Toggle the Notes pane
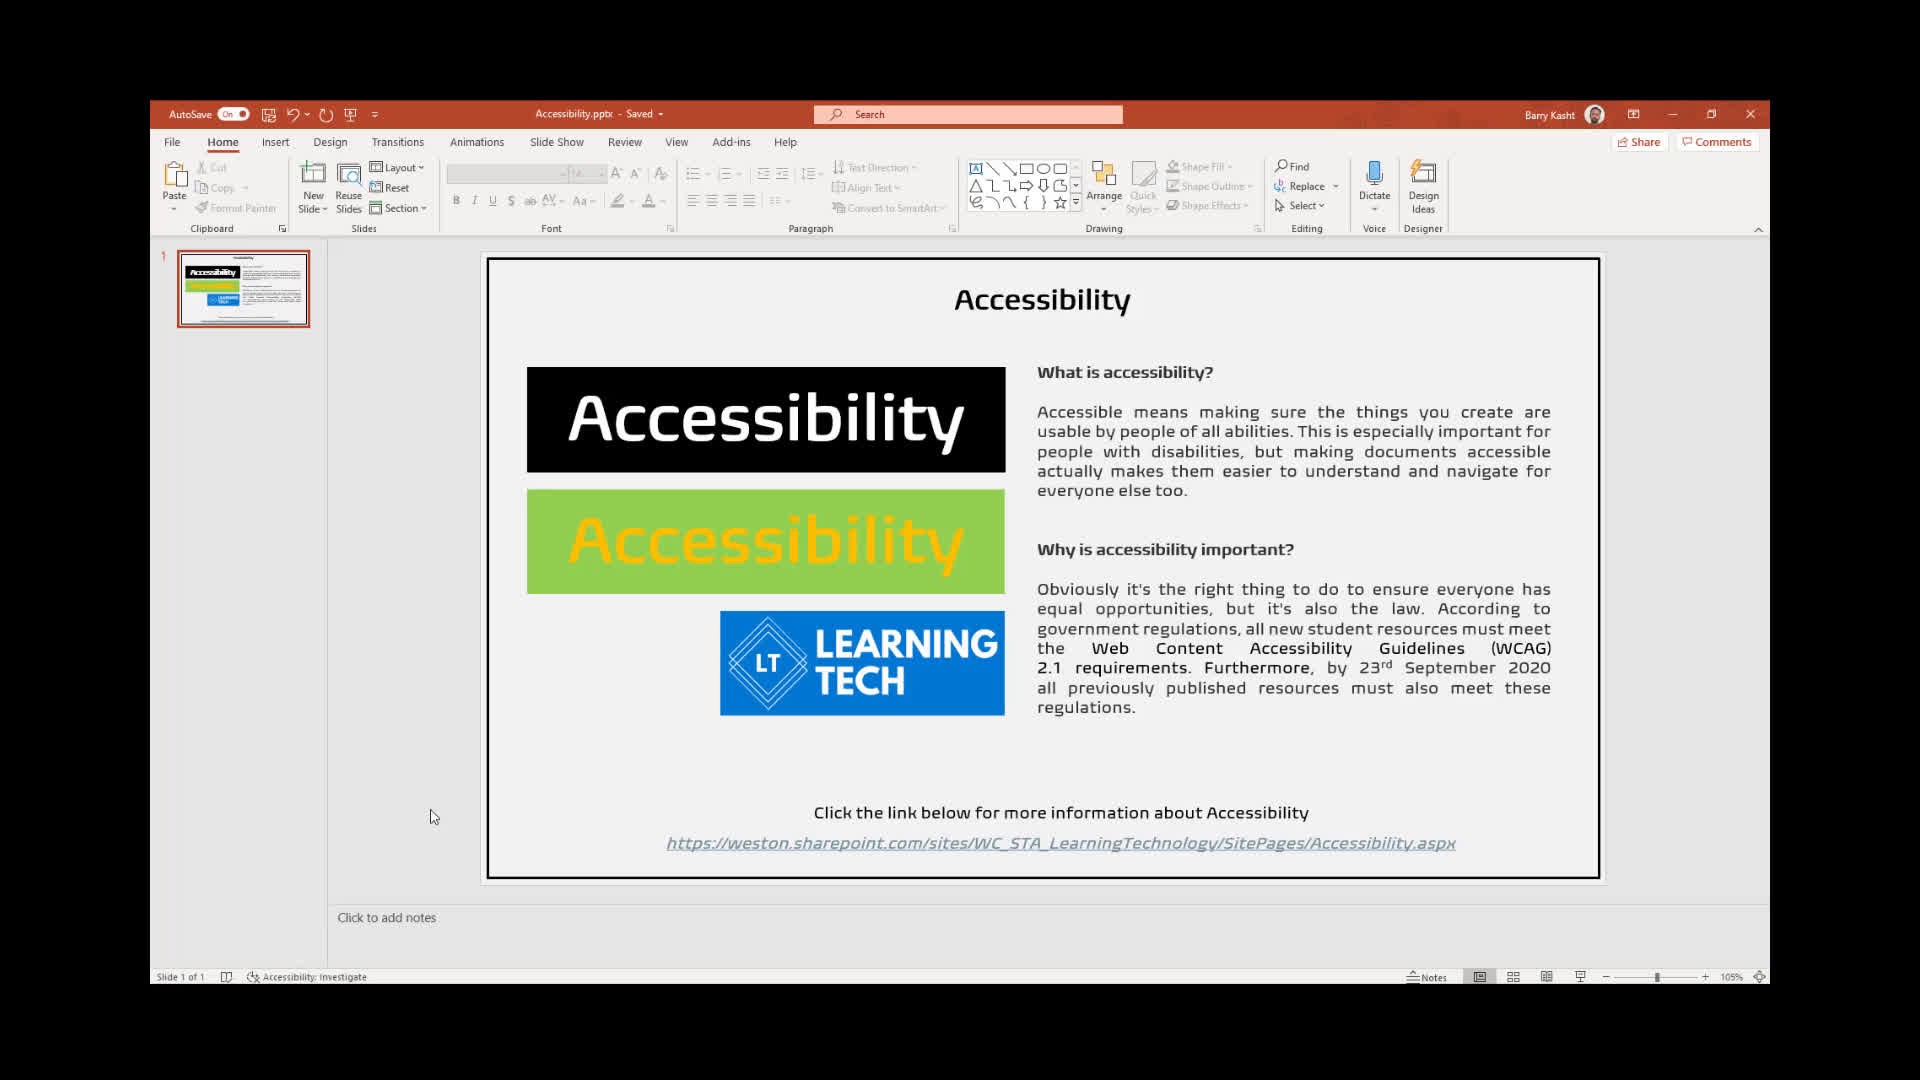This screenshot has height=1080, width=1920. pyautogui.click(x=1426, y=977)
